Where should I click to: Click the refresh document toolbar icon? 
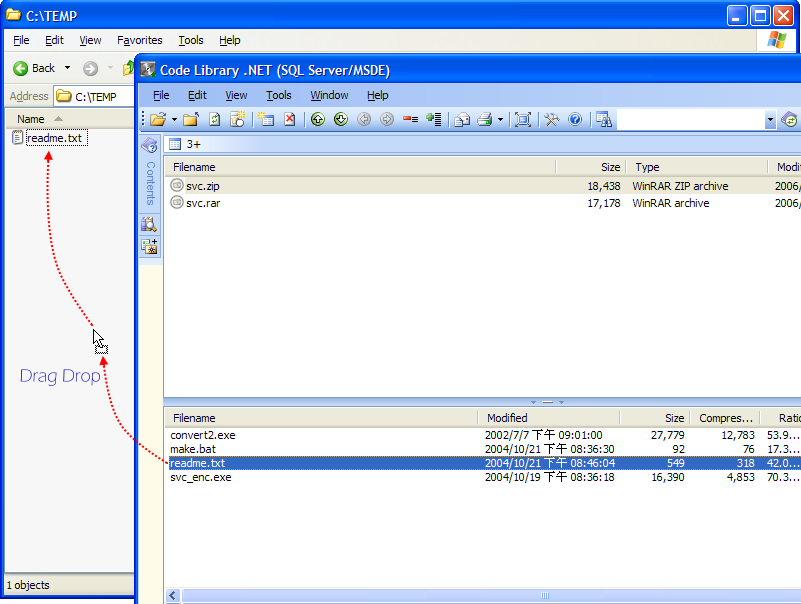[215, 120]
